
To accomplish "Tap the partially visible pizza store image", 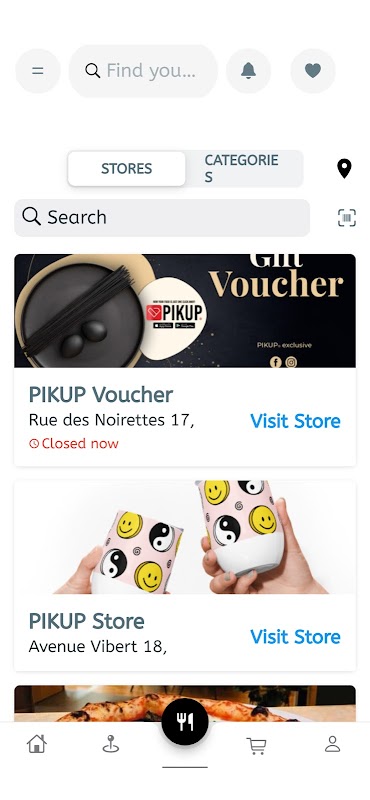I will coord(185,703).
